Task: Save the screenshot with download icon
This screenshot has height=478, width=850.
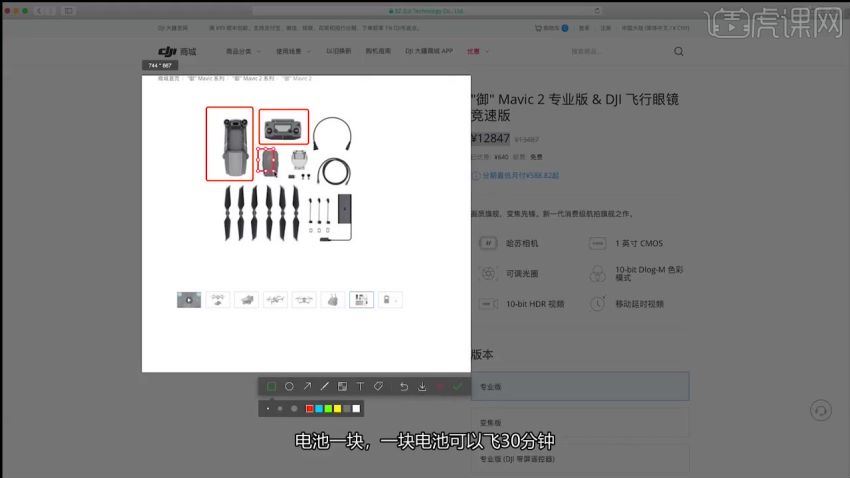Action: click(x=422, y=386)
